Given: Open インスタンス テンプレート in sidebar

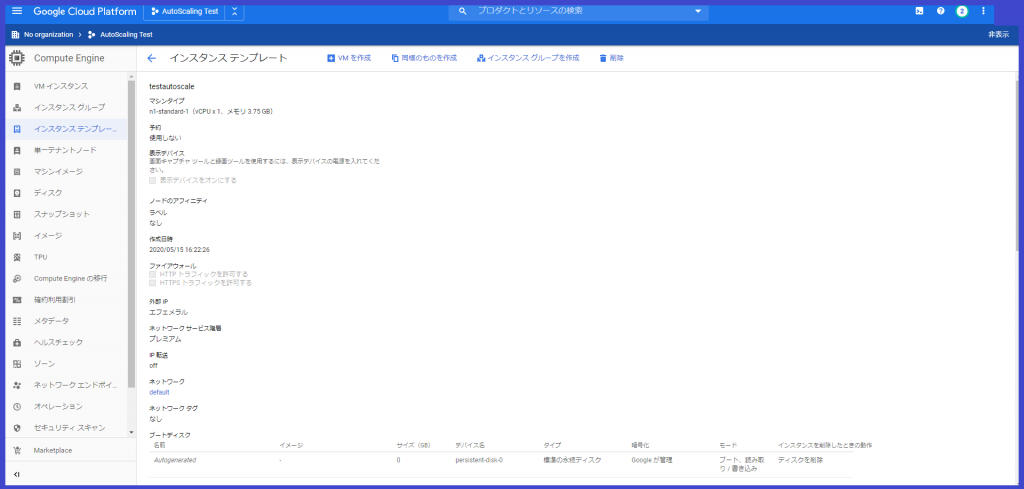Looking at the screenshot, I should click(66, 129).
